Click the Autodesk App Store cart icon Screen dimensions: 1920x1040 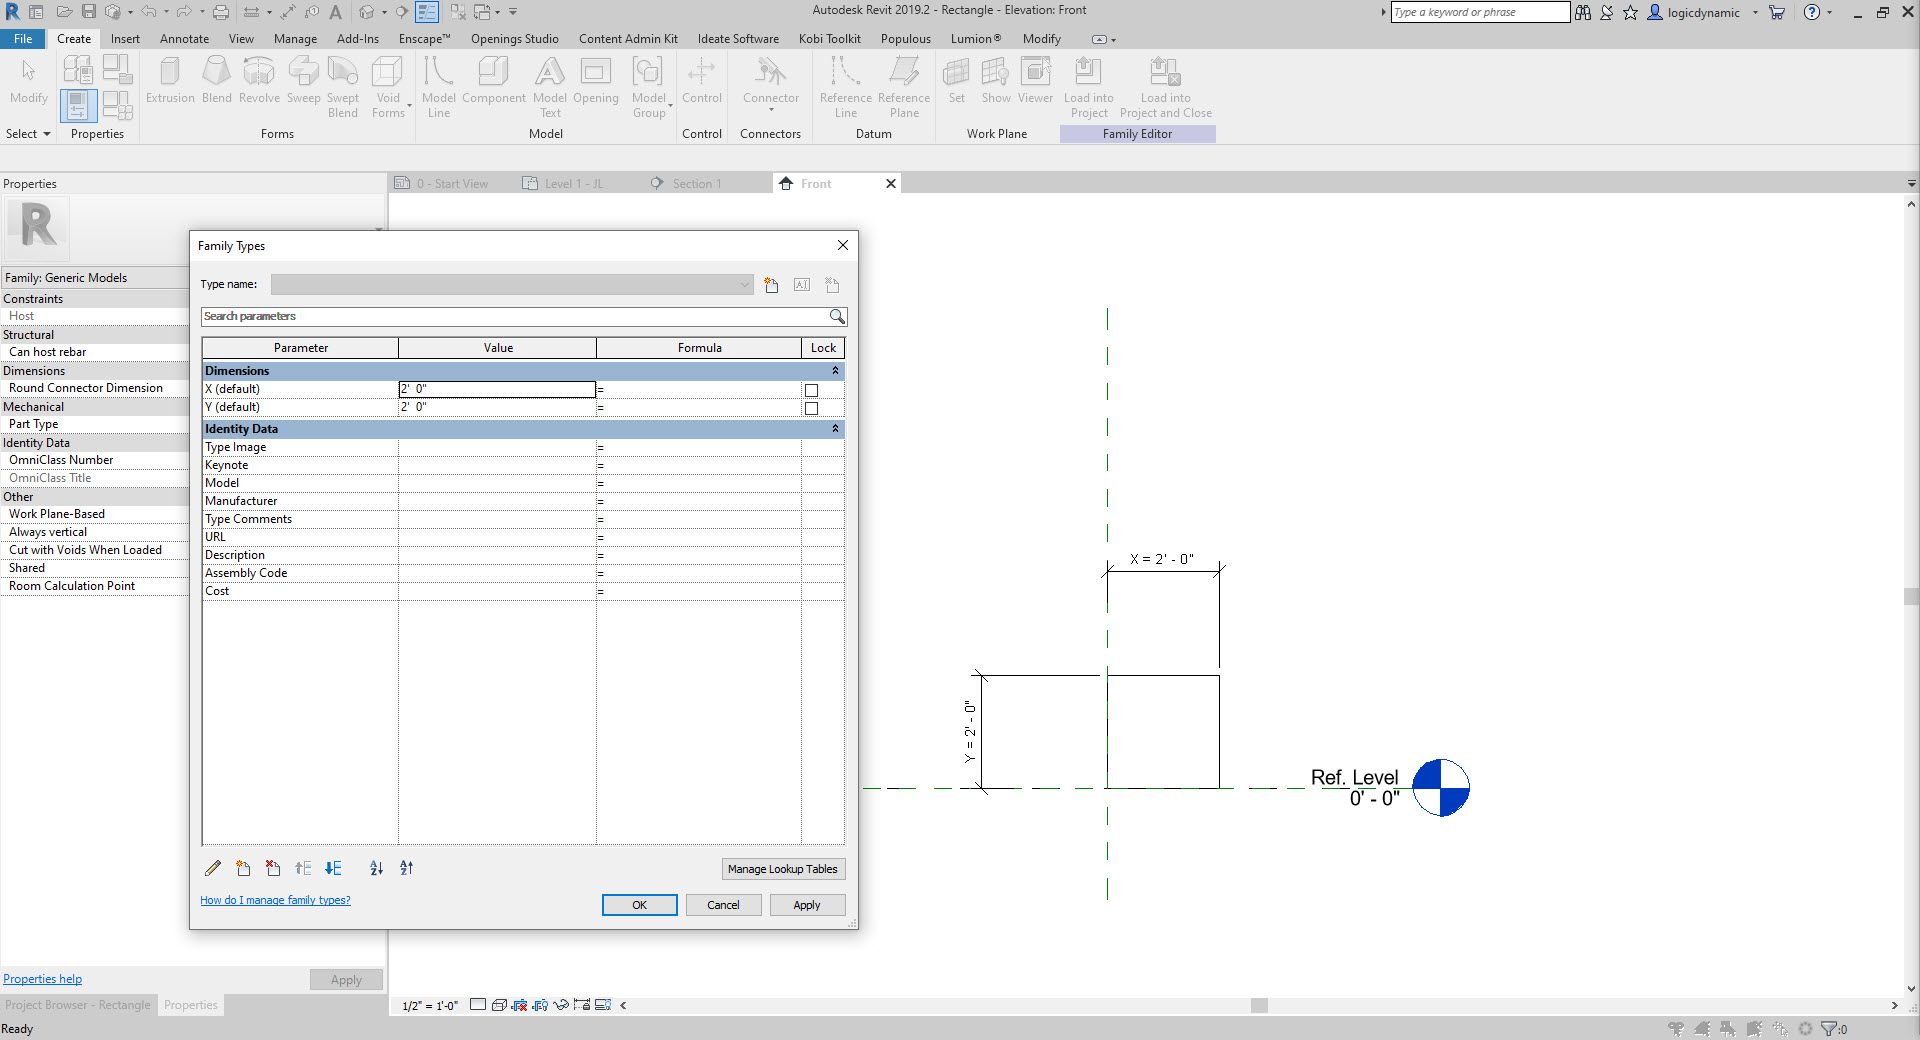[1777, 12]
